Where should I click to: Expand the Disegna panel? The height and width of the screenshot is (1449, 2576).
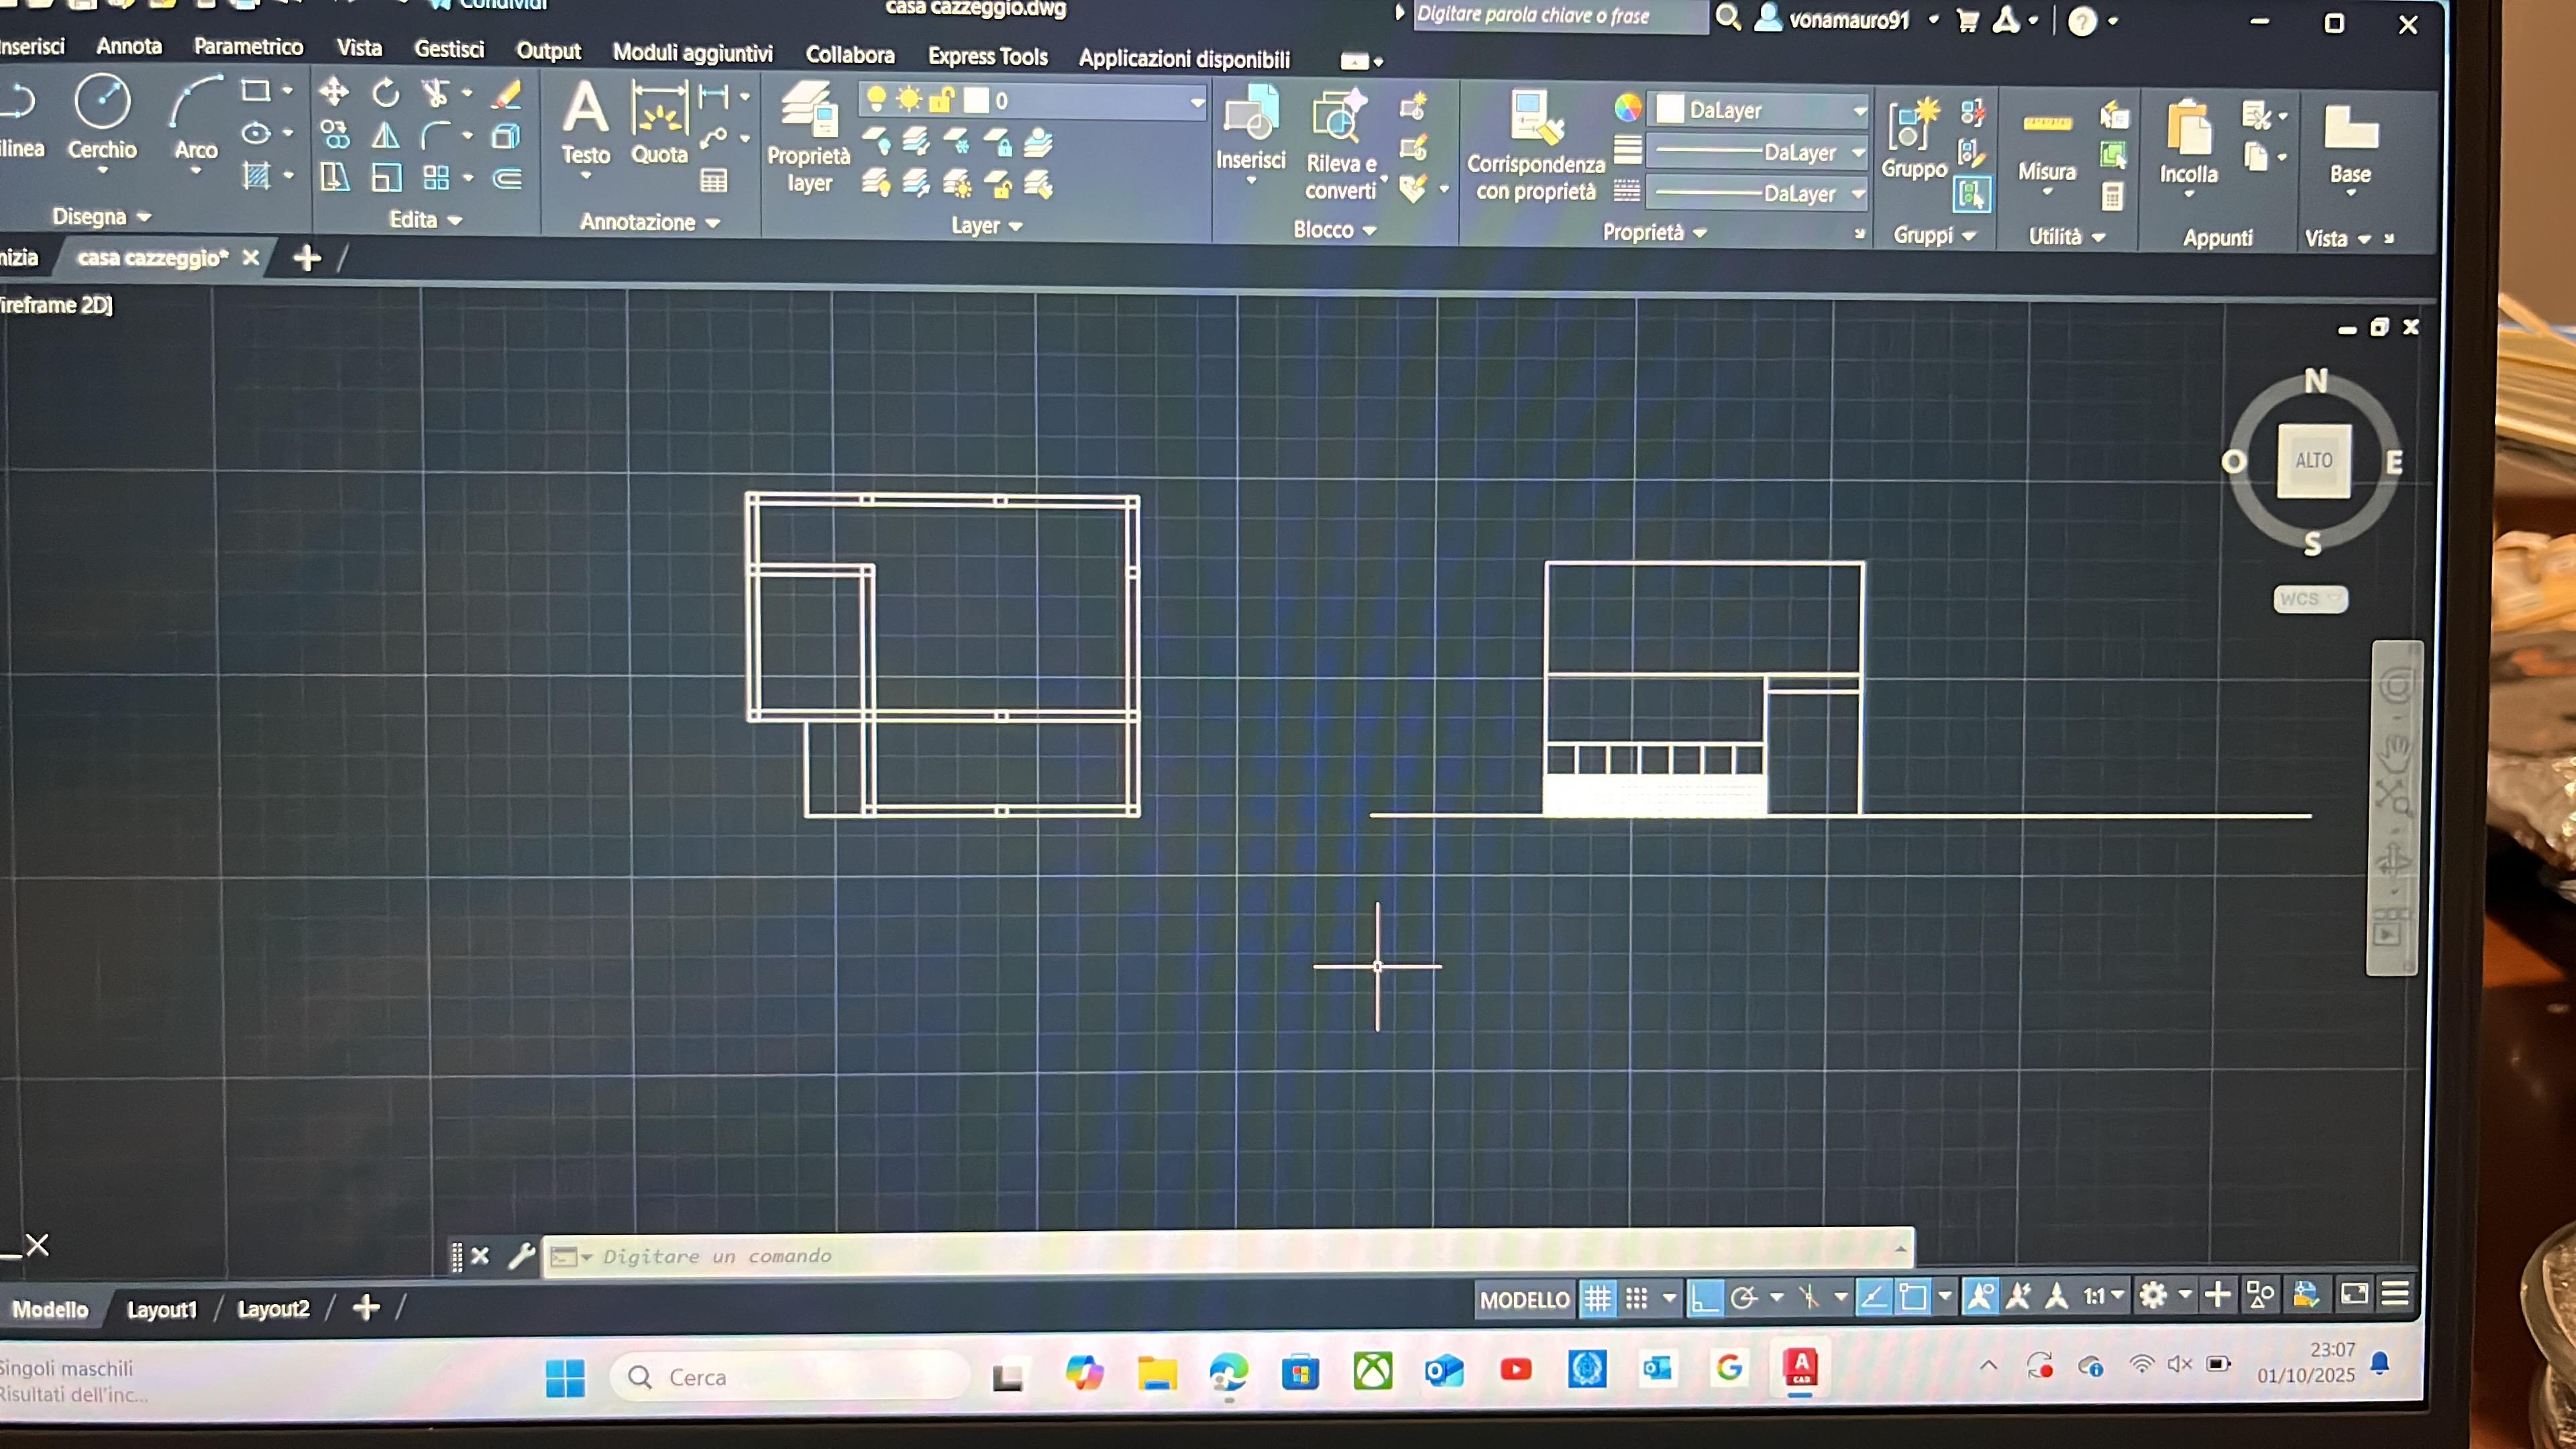point(101,216)
